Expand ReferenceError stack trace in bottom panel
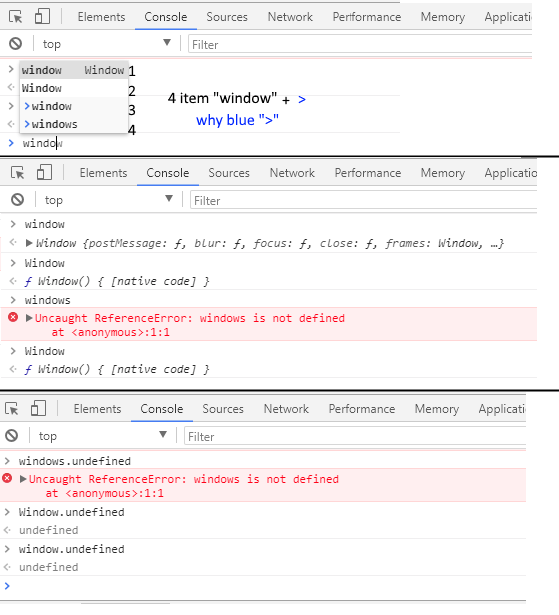559x615 pixels. [23, 479]
